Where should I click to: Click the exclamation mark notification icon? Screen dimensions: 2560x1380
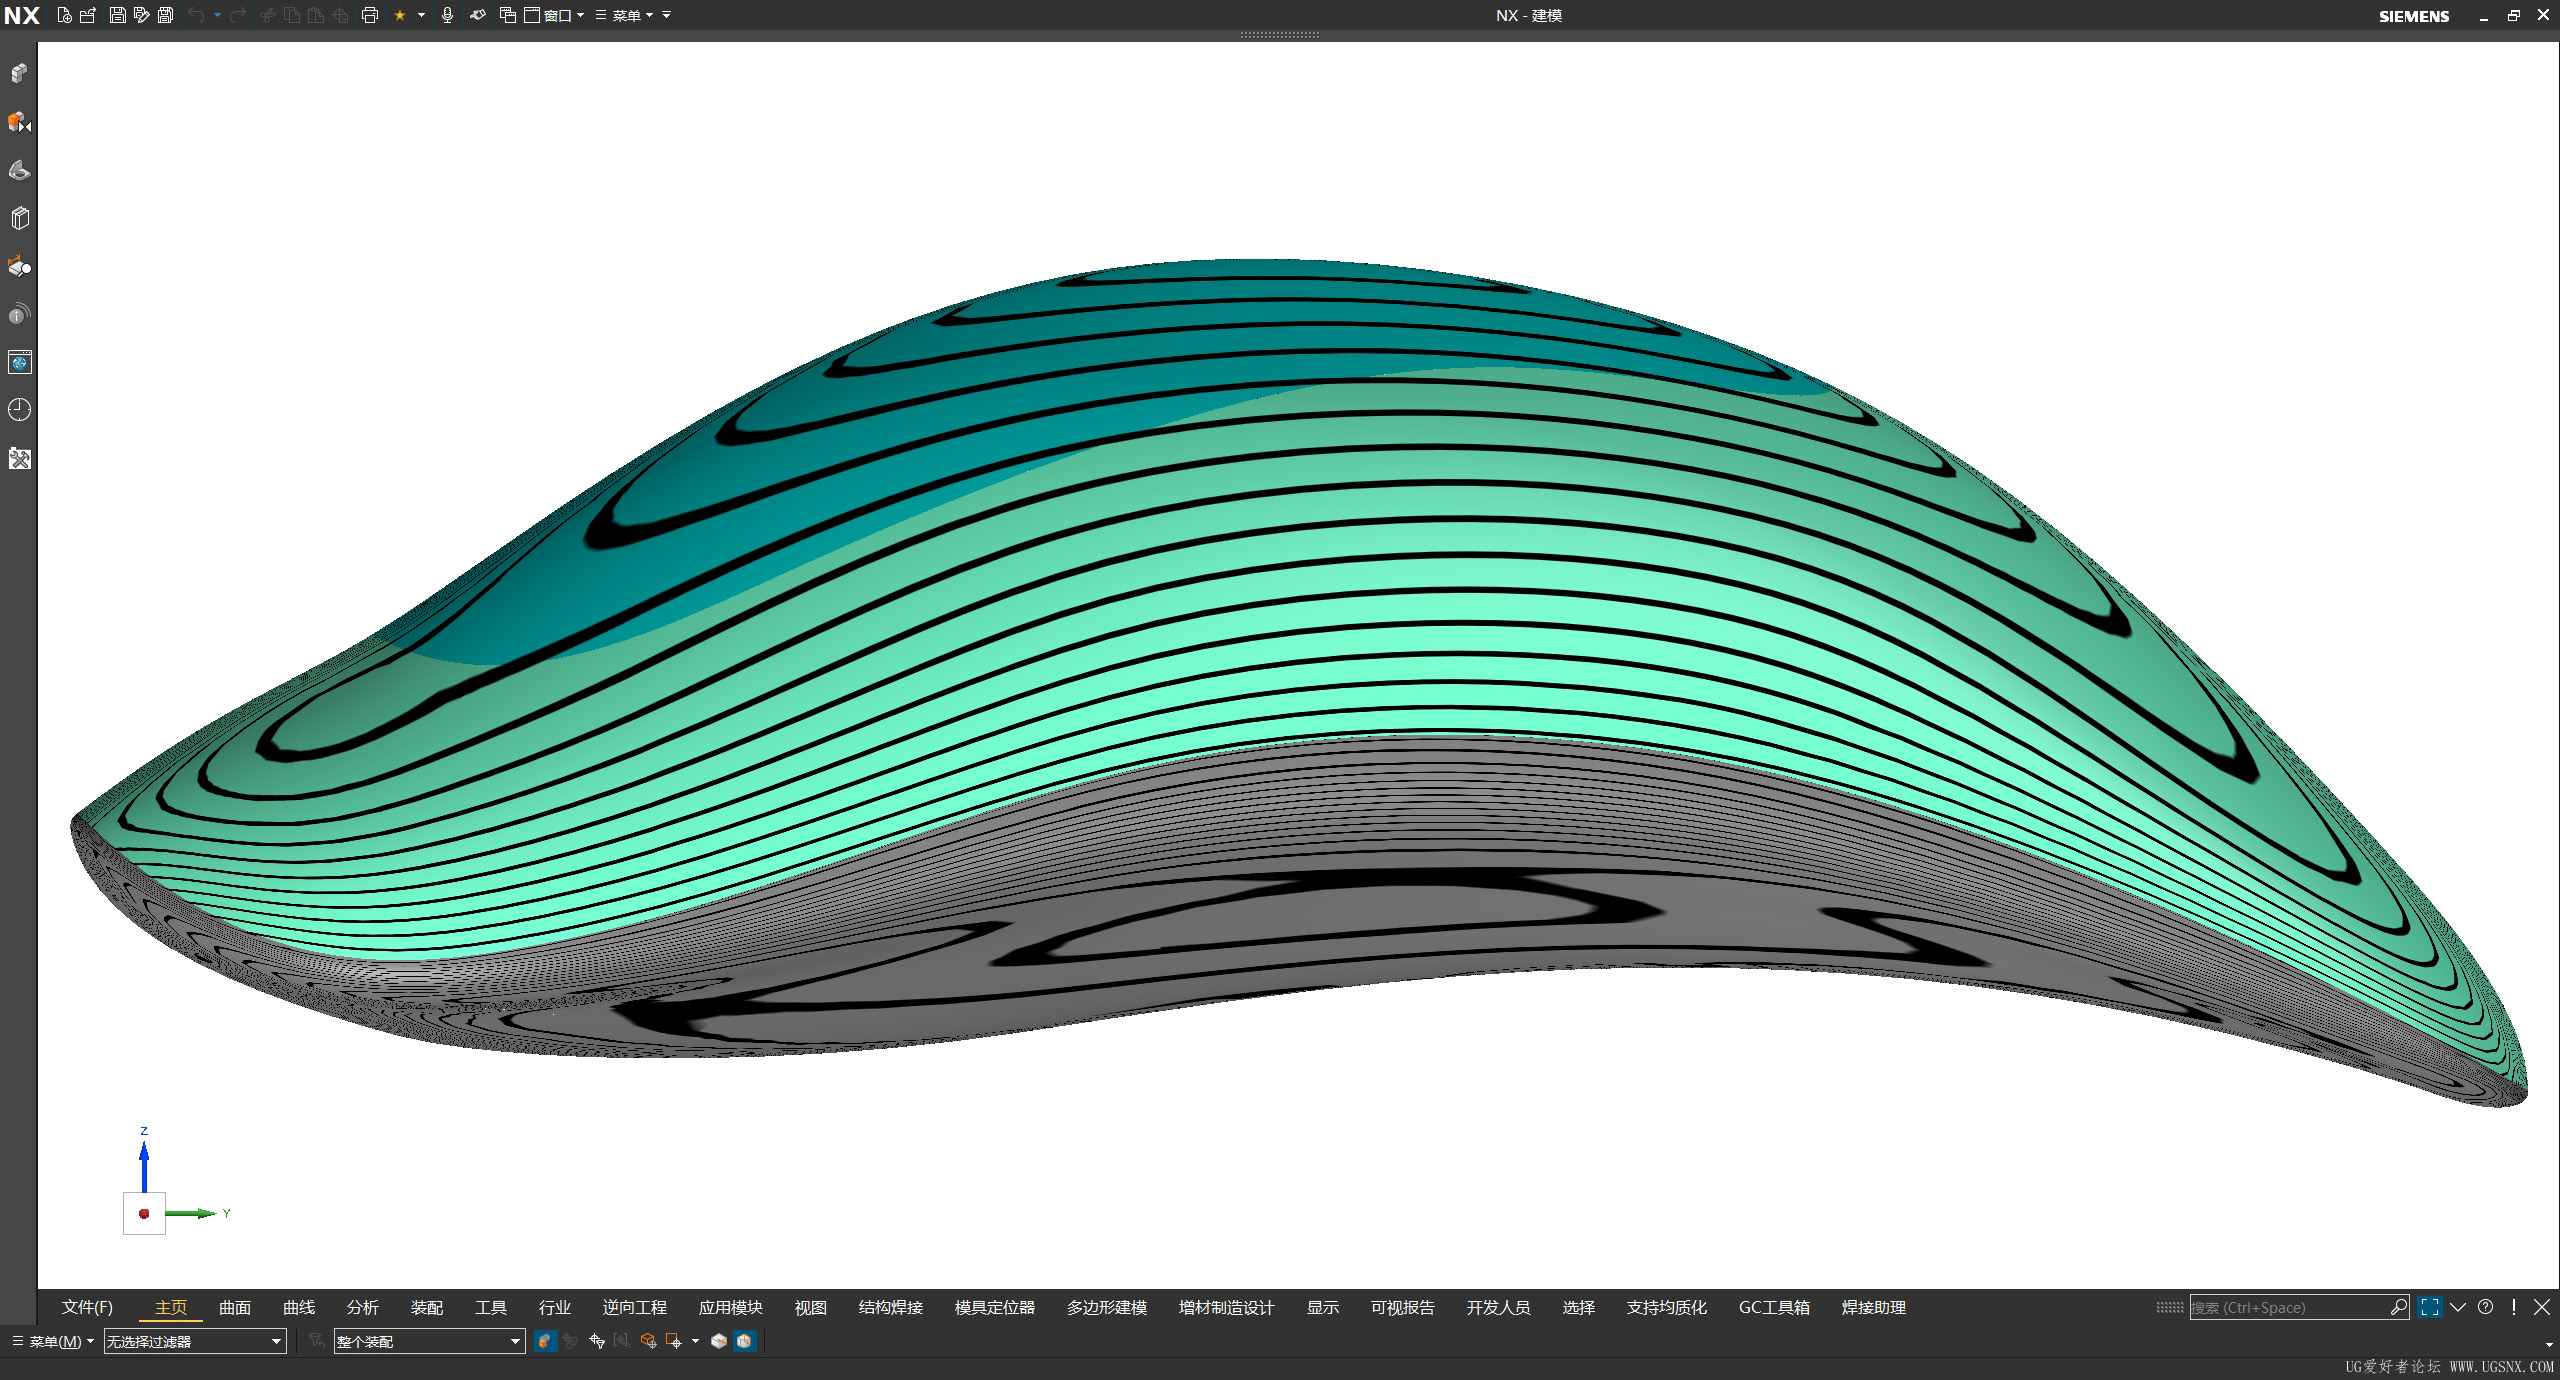click(2513, 1307)
